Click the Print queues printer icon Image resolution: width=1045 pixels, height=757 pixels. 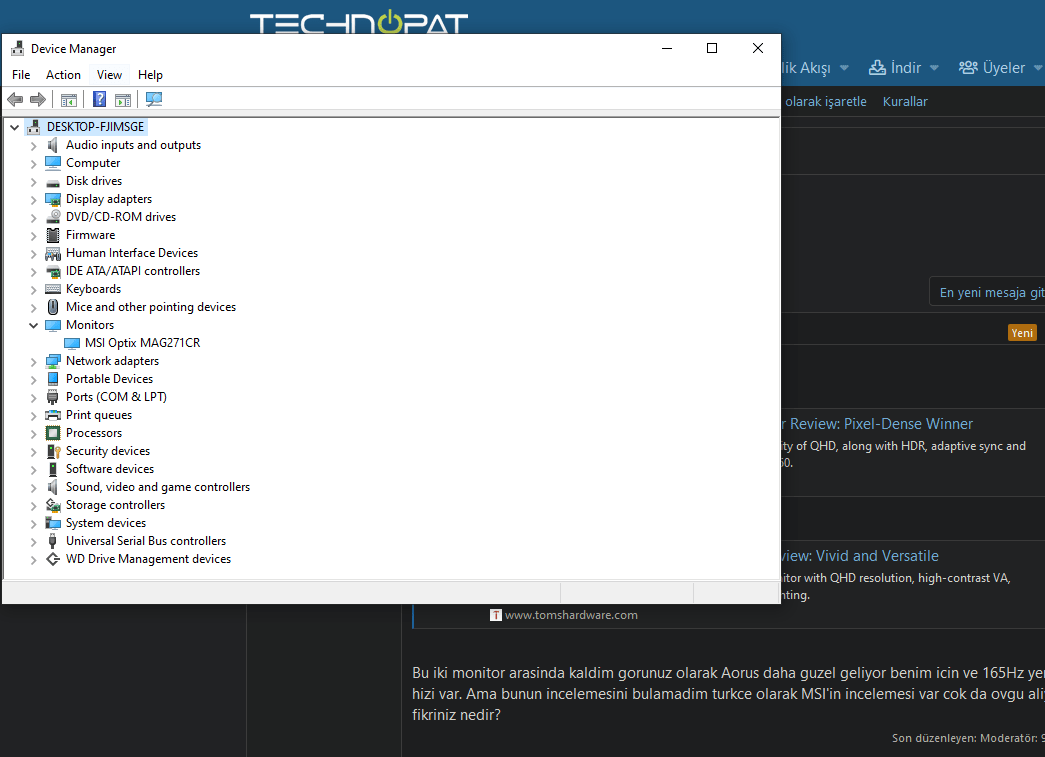pyautogui.click(x=53, y=415)
